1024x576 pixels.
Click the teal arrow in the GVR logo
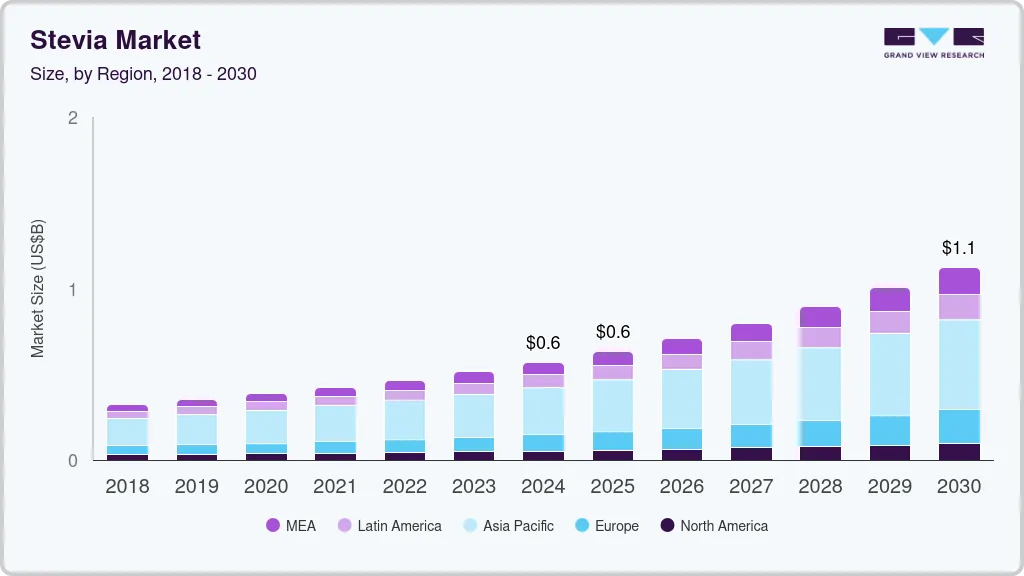pos(934,34)
